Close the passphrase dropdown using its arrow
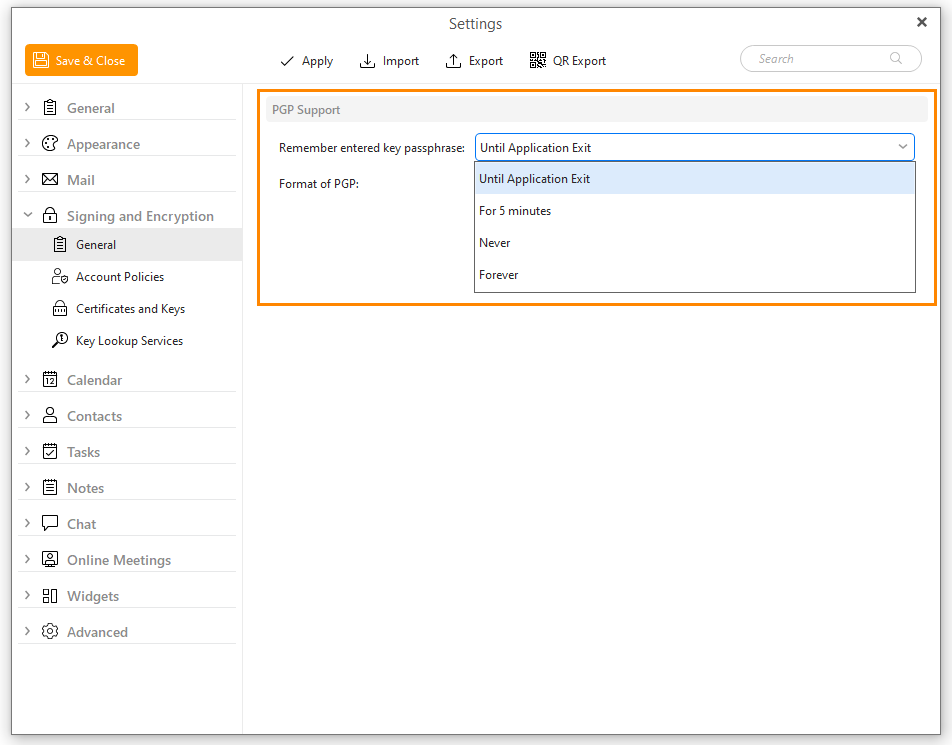 click(x=903, y=147)
